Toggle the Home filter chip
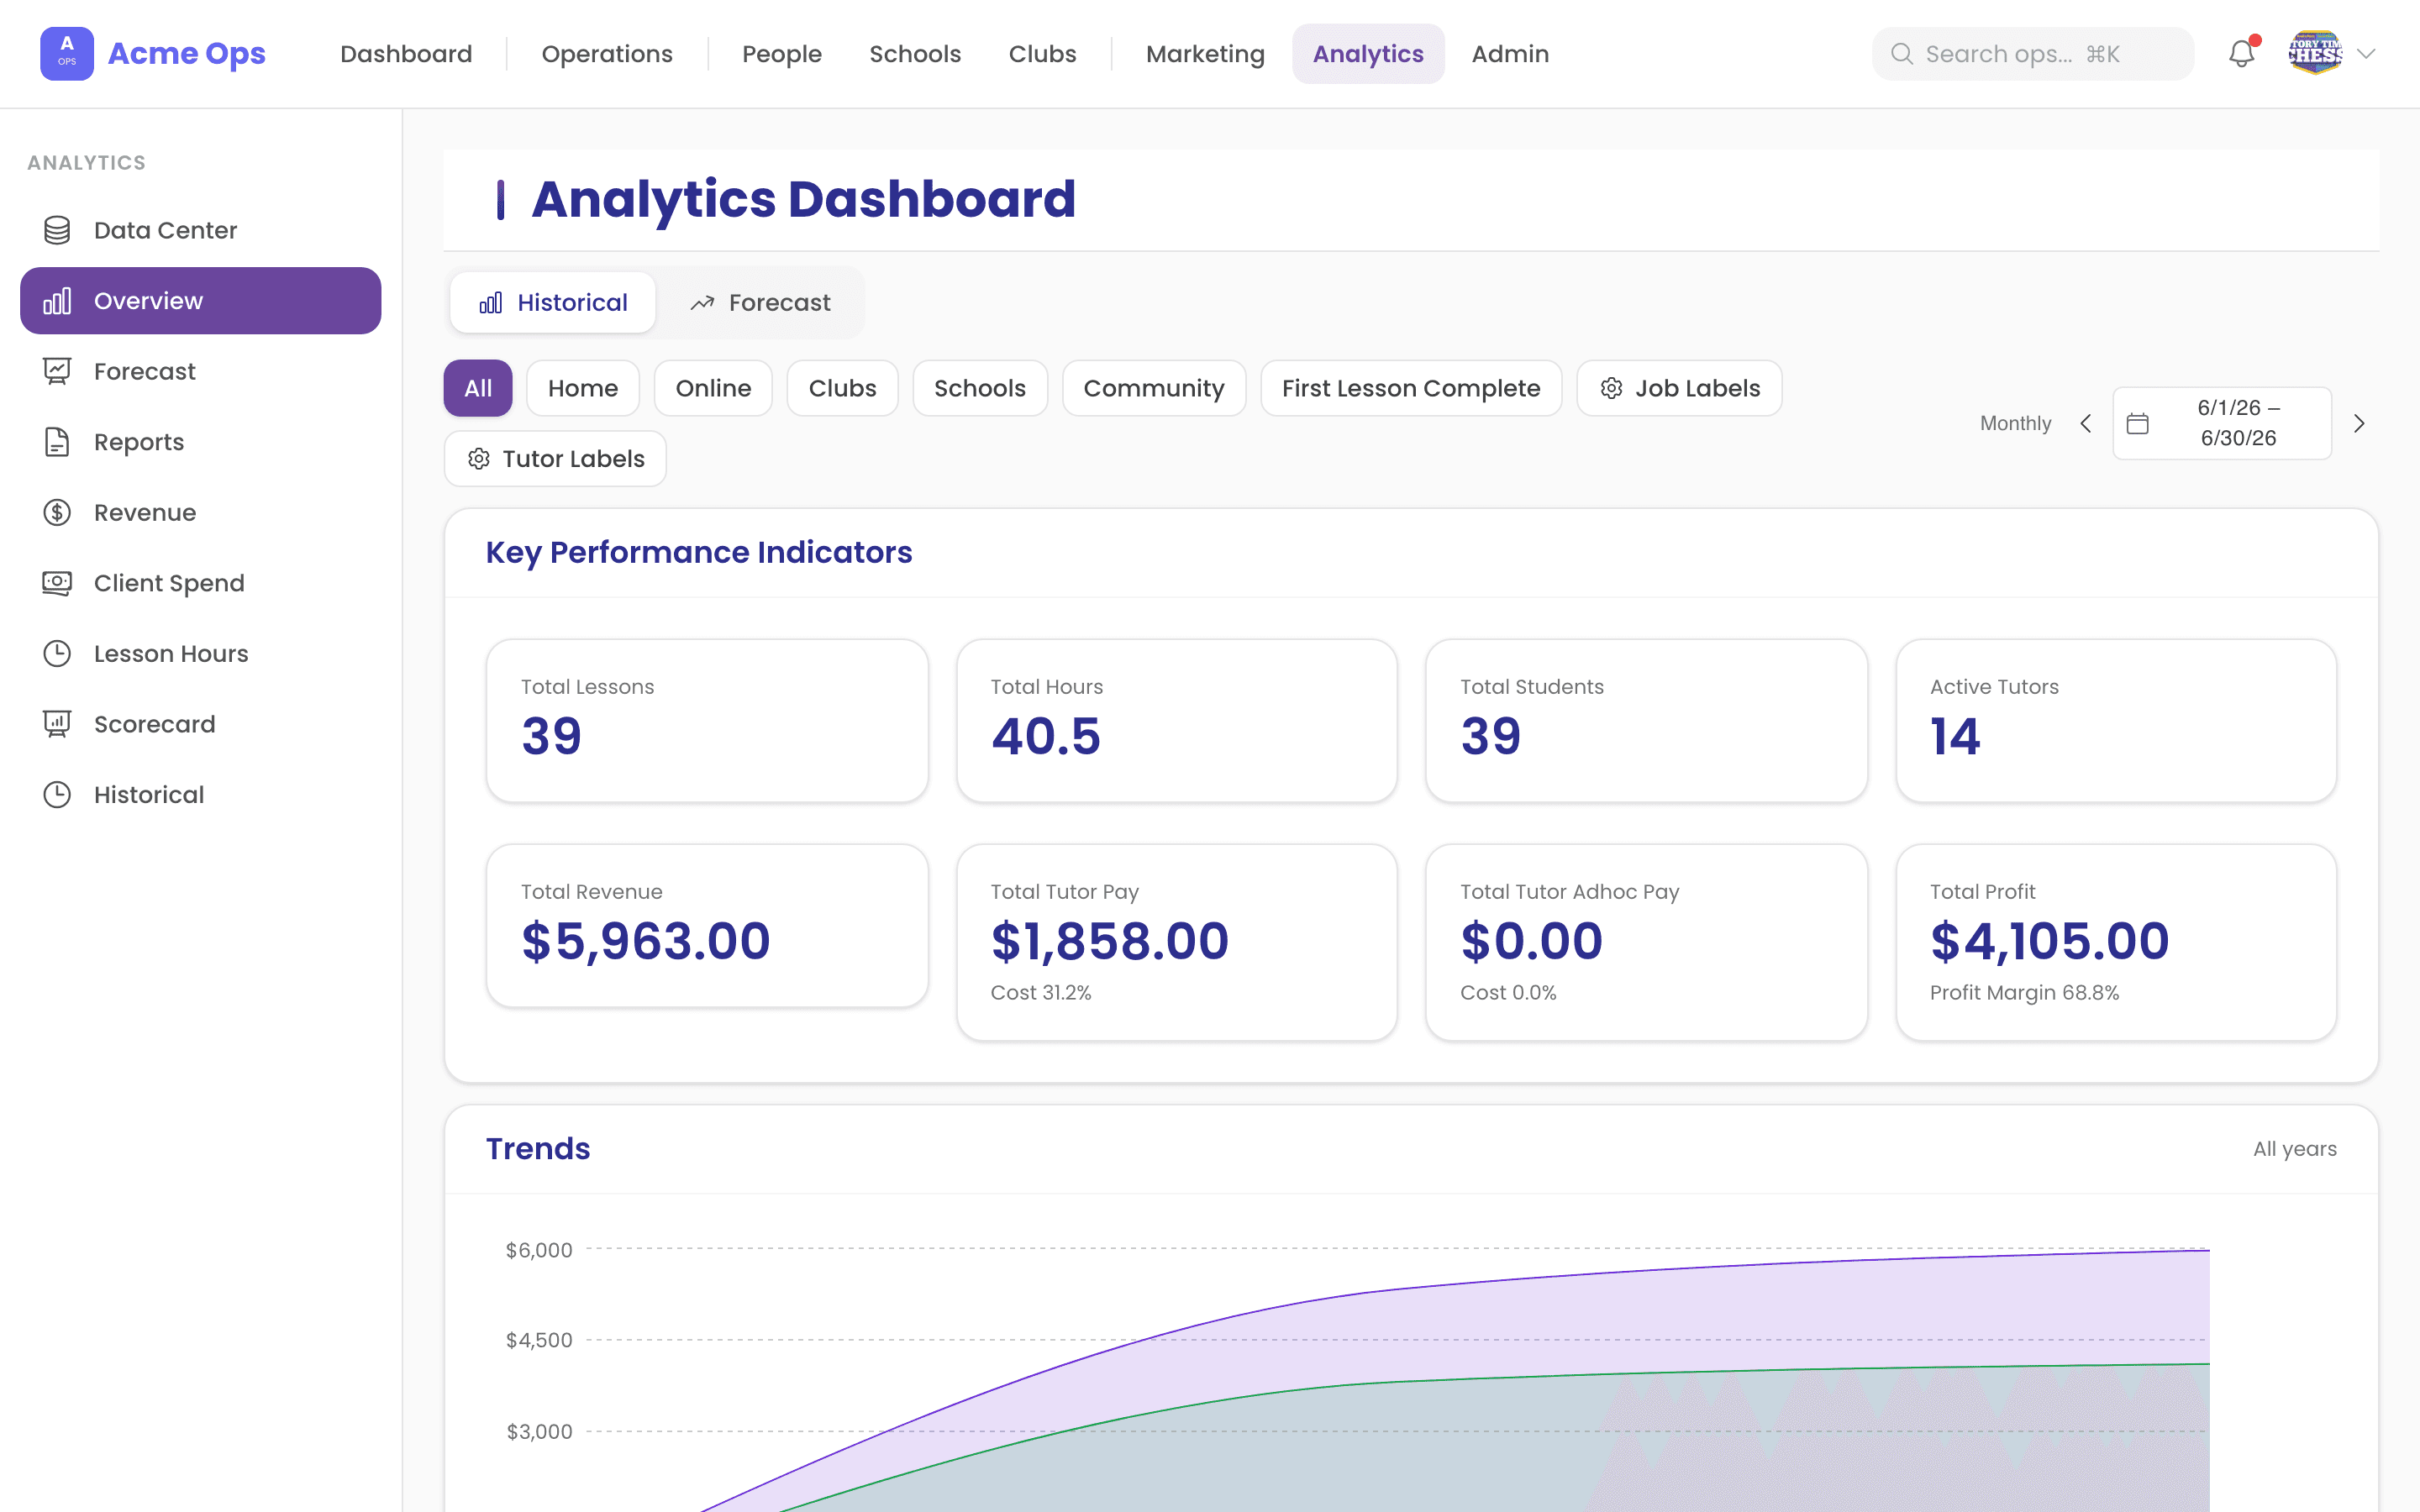Screen dimensions: 2420x1512 click(x=583, y=388)
